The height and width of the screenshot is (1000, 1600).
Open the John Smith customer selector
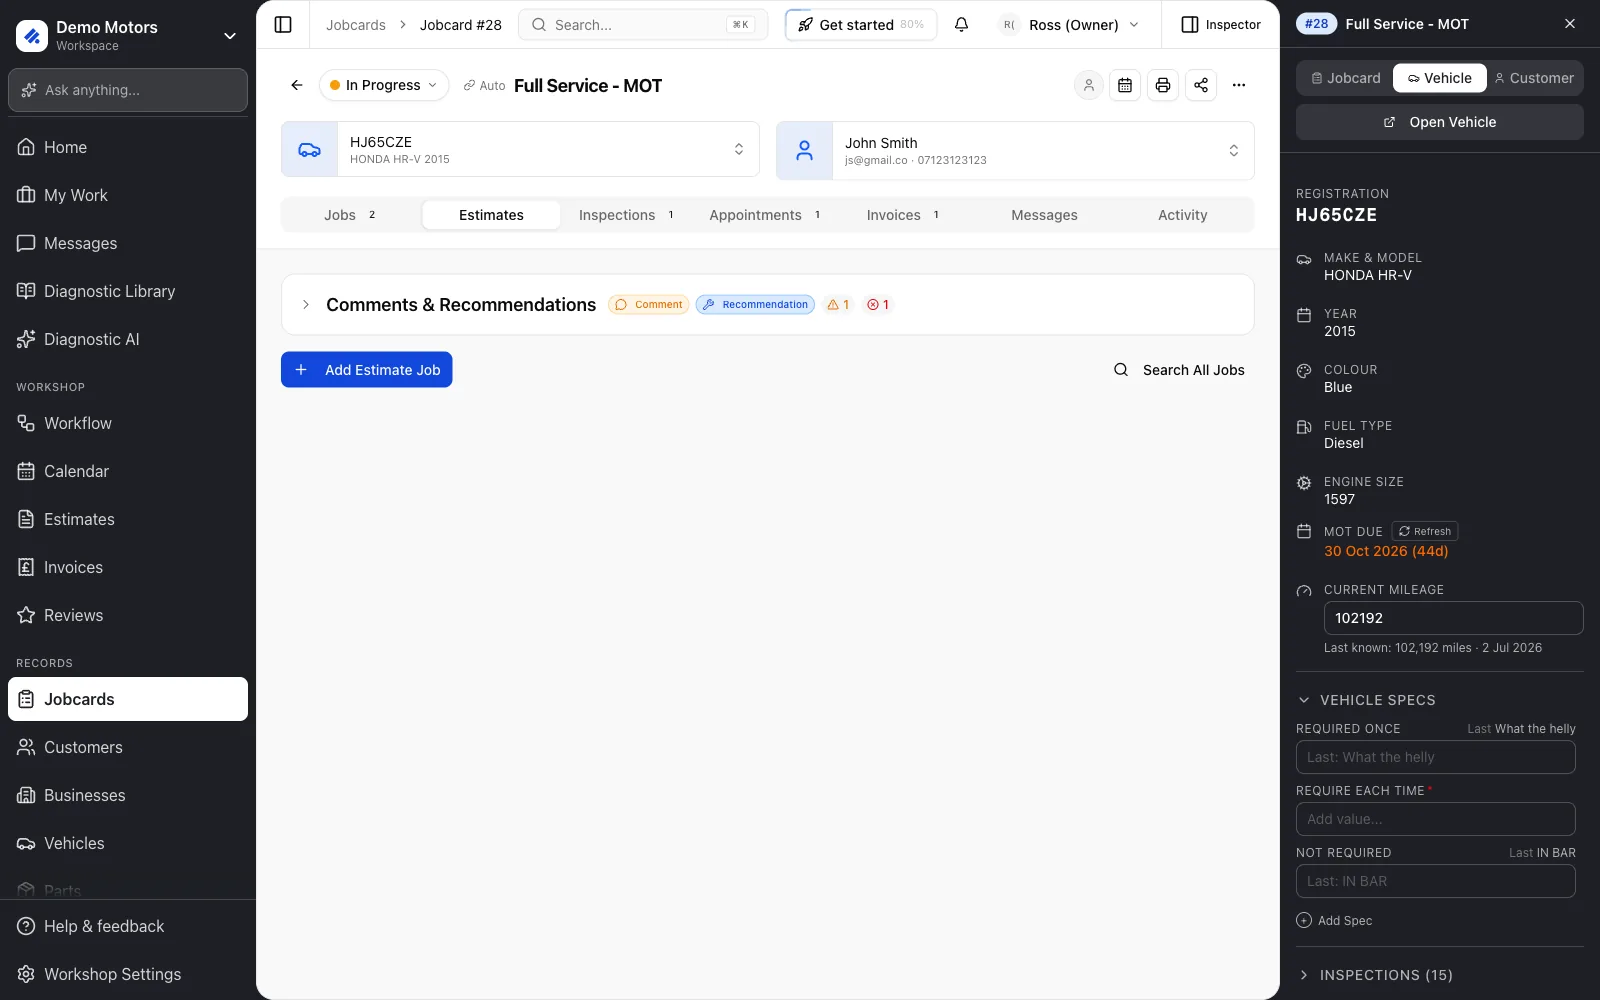pos(1234,150)
